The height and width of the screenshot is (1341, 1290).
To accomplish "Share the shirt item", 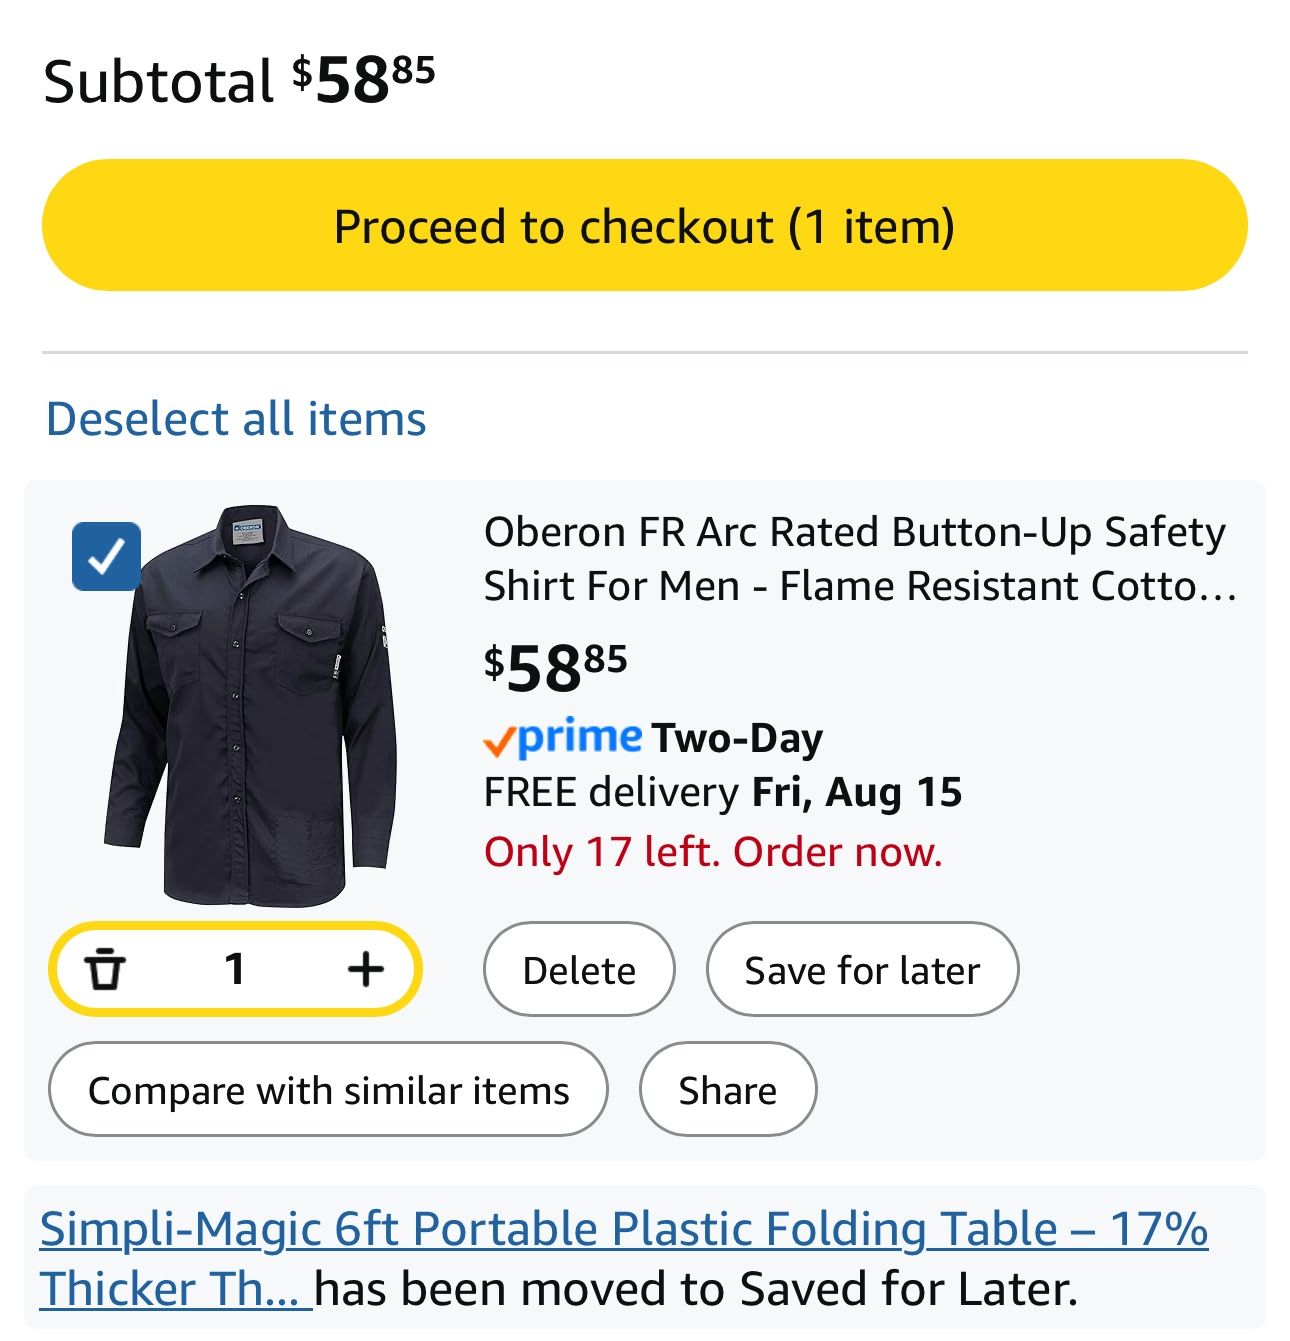I will point(727,1090).
